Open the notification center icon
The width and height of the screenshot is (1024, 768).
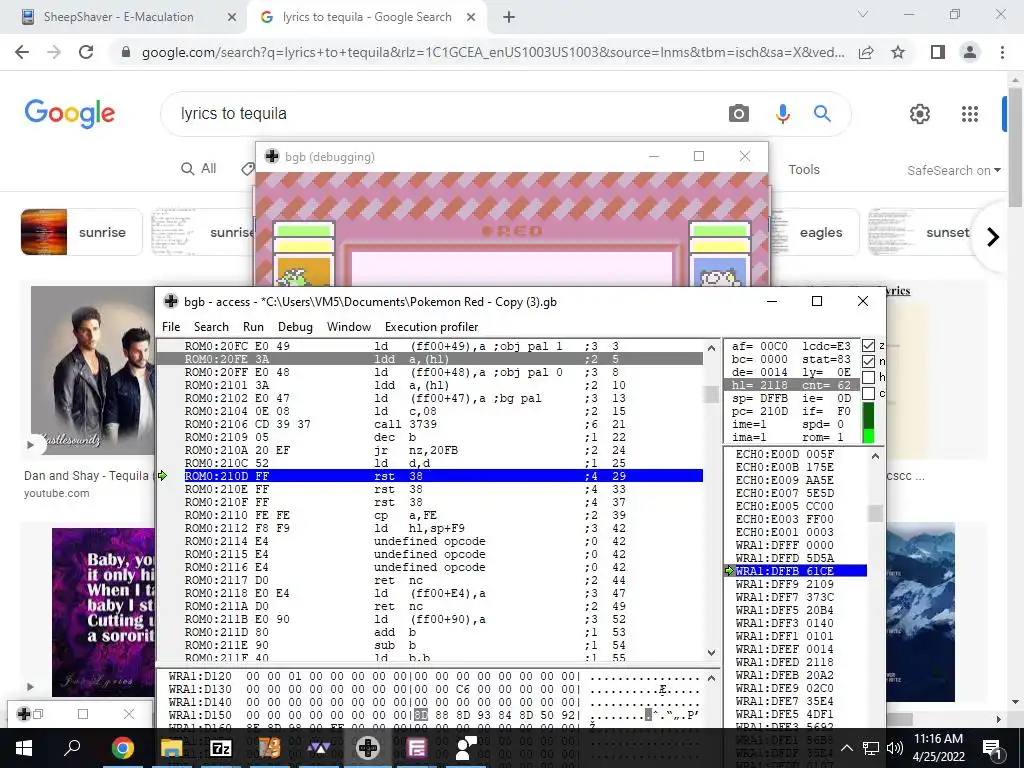tap(992, 748)
